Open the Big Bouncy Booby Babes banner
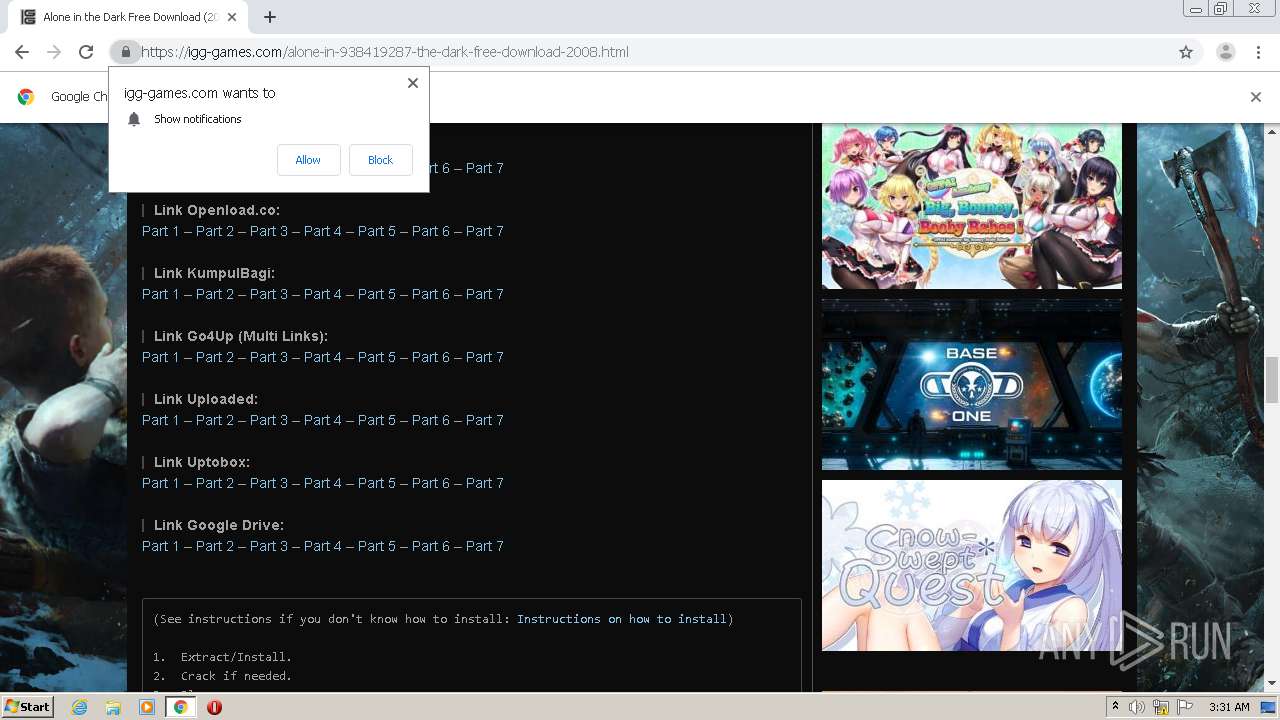This screenshot has height=720, width=1280. (972, 206)
